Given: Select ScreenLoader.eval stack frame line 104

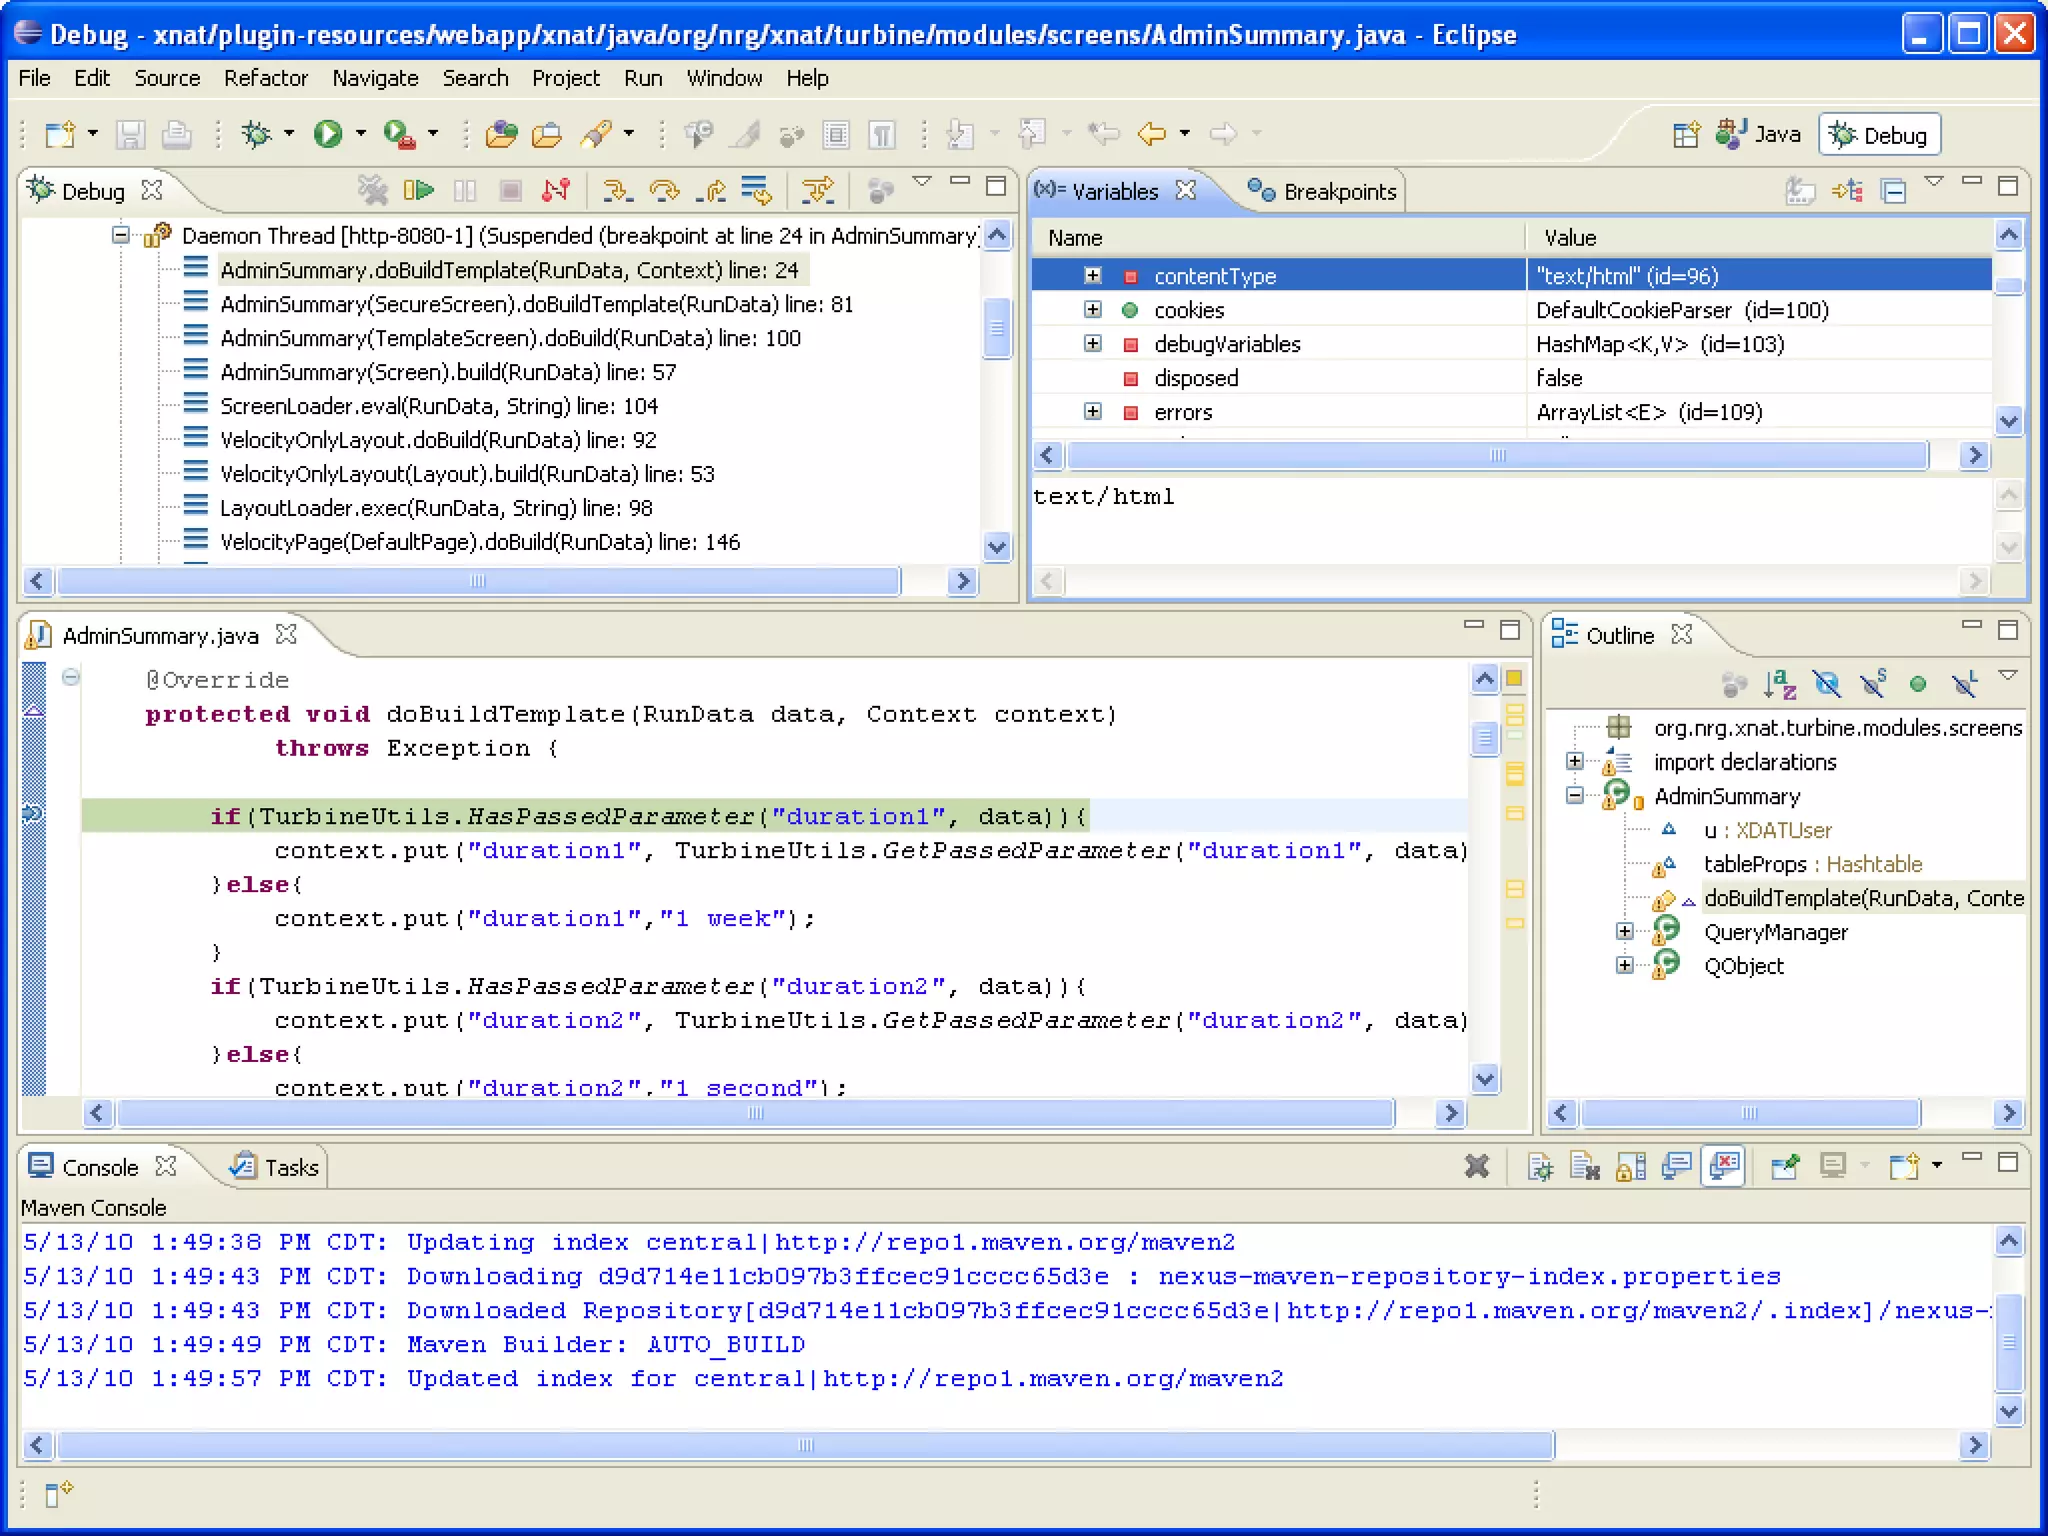Looking at the screenshot, I should (439, 406).
